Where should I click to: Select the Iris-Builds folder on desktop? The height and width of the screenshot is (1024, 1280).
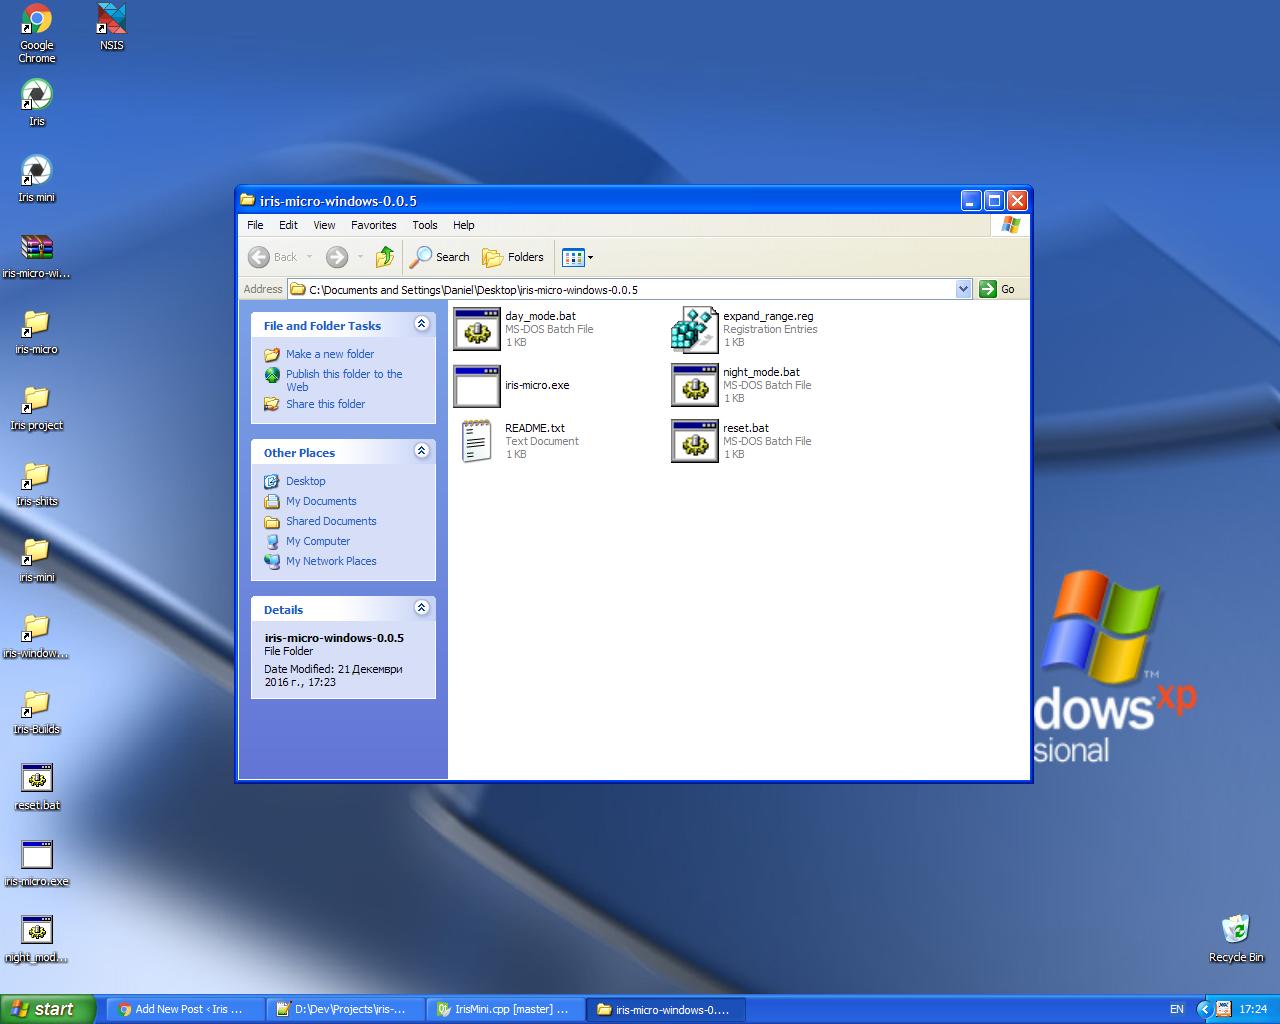click(x=37, y=711)
